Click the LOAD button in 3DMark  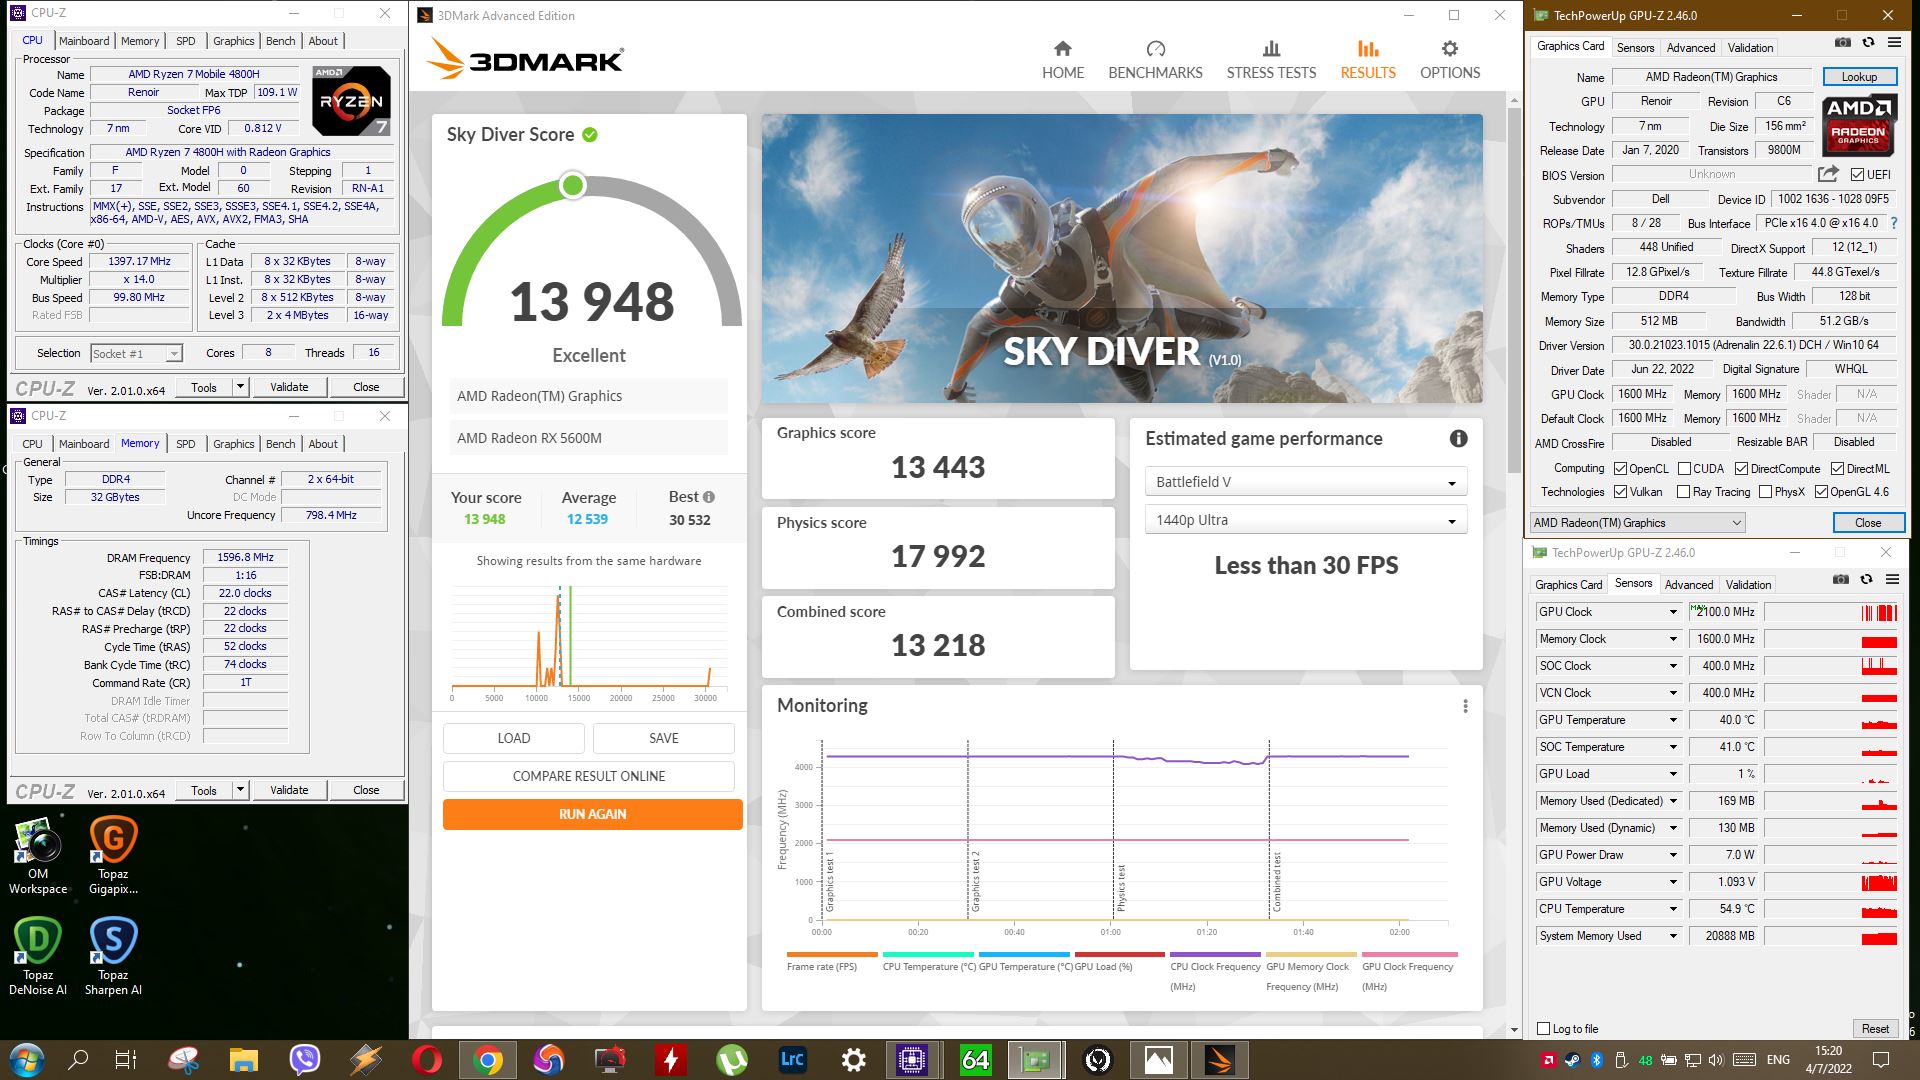(x=513, y=738)
